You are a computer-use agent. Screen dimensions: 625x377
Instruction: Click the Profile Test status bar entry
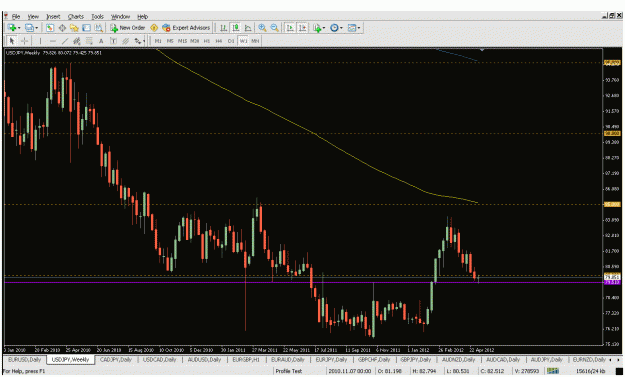coord(289,371)
